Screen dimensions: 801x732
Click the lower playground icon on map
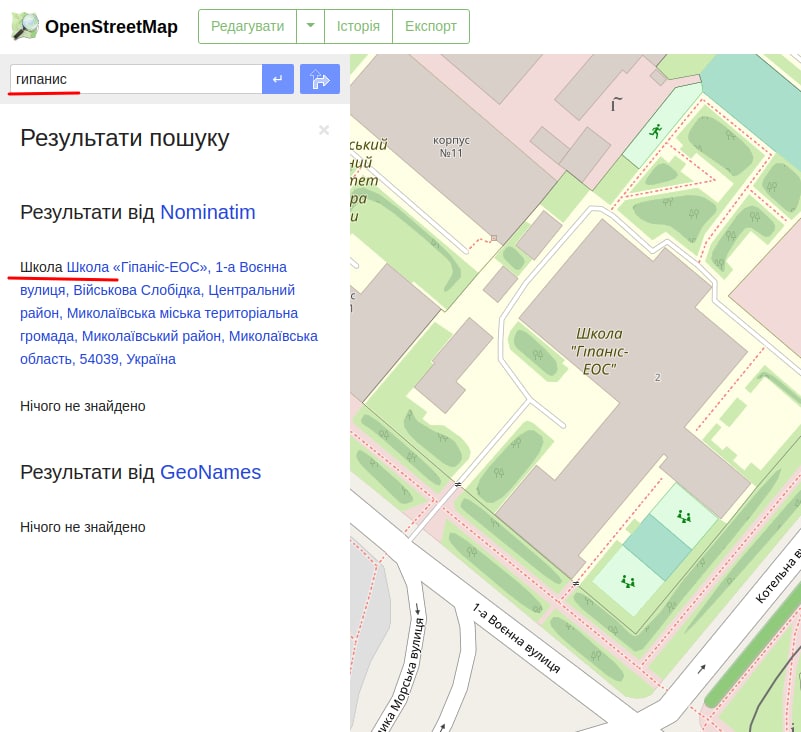(x=628, y=581)
